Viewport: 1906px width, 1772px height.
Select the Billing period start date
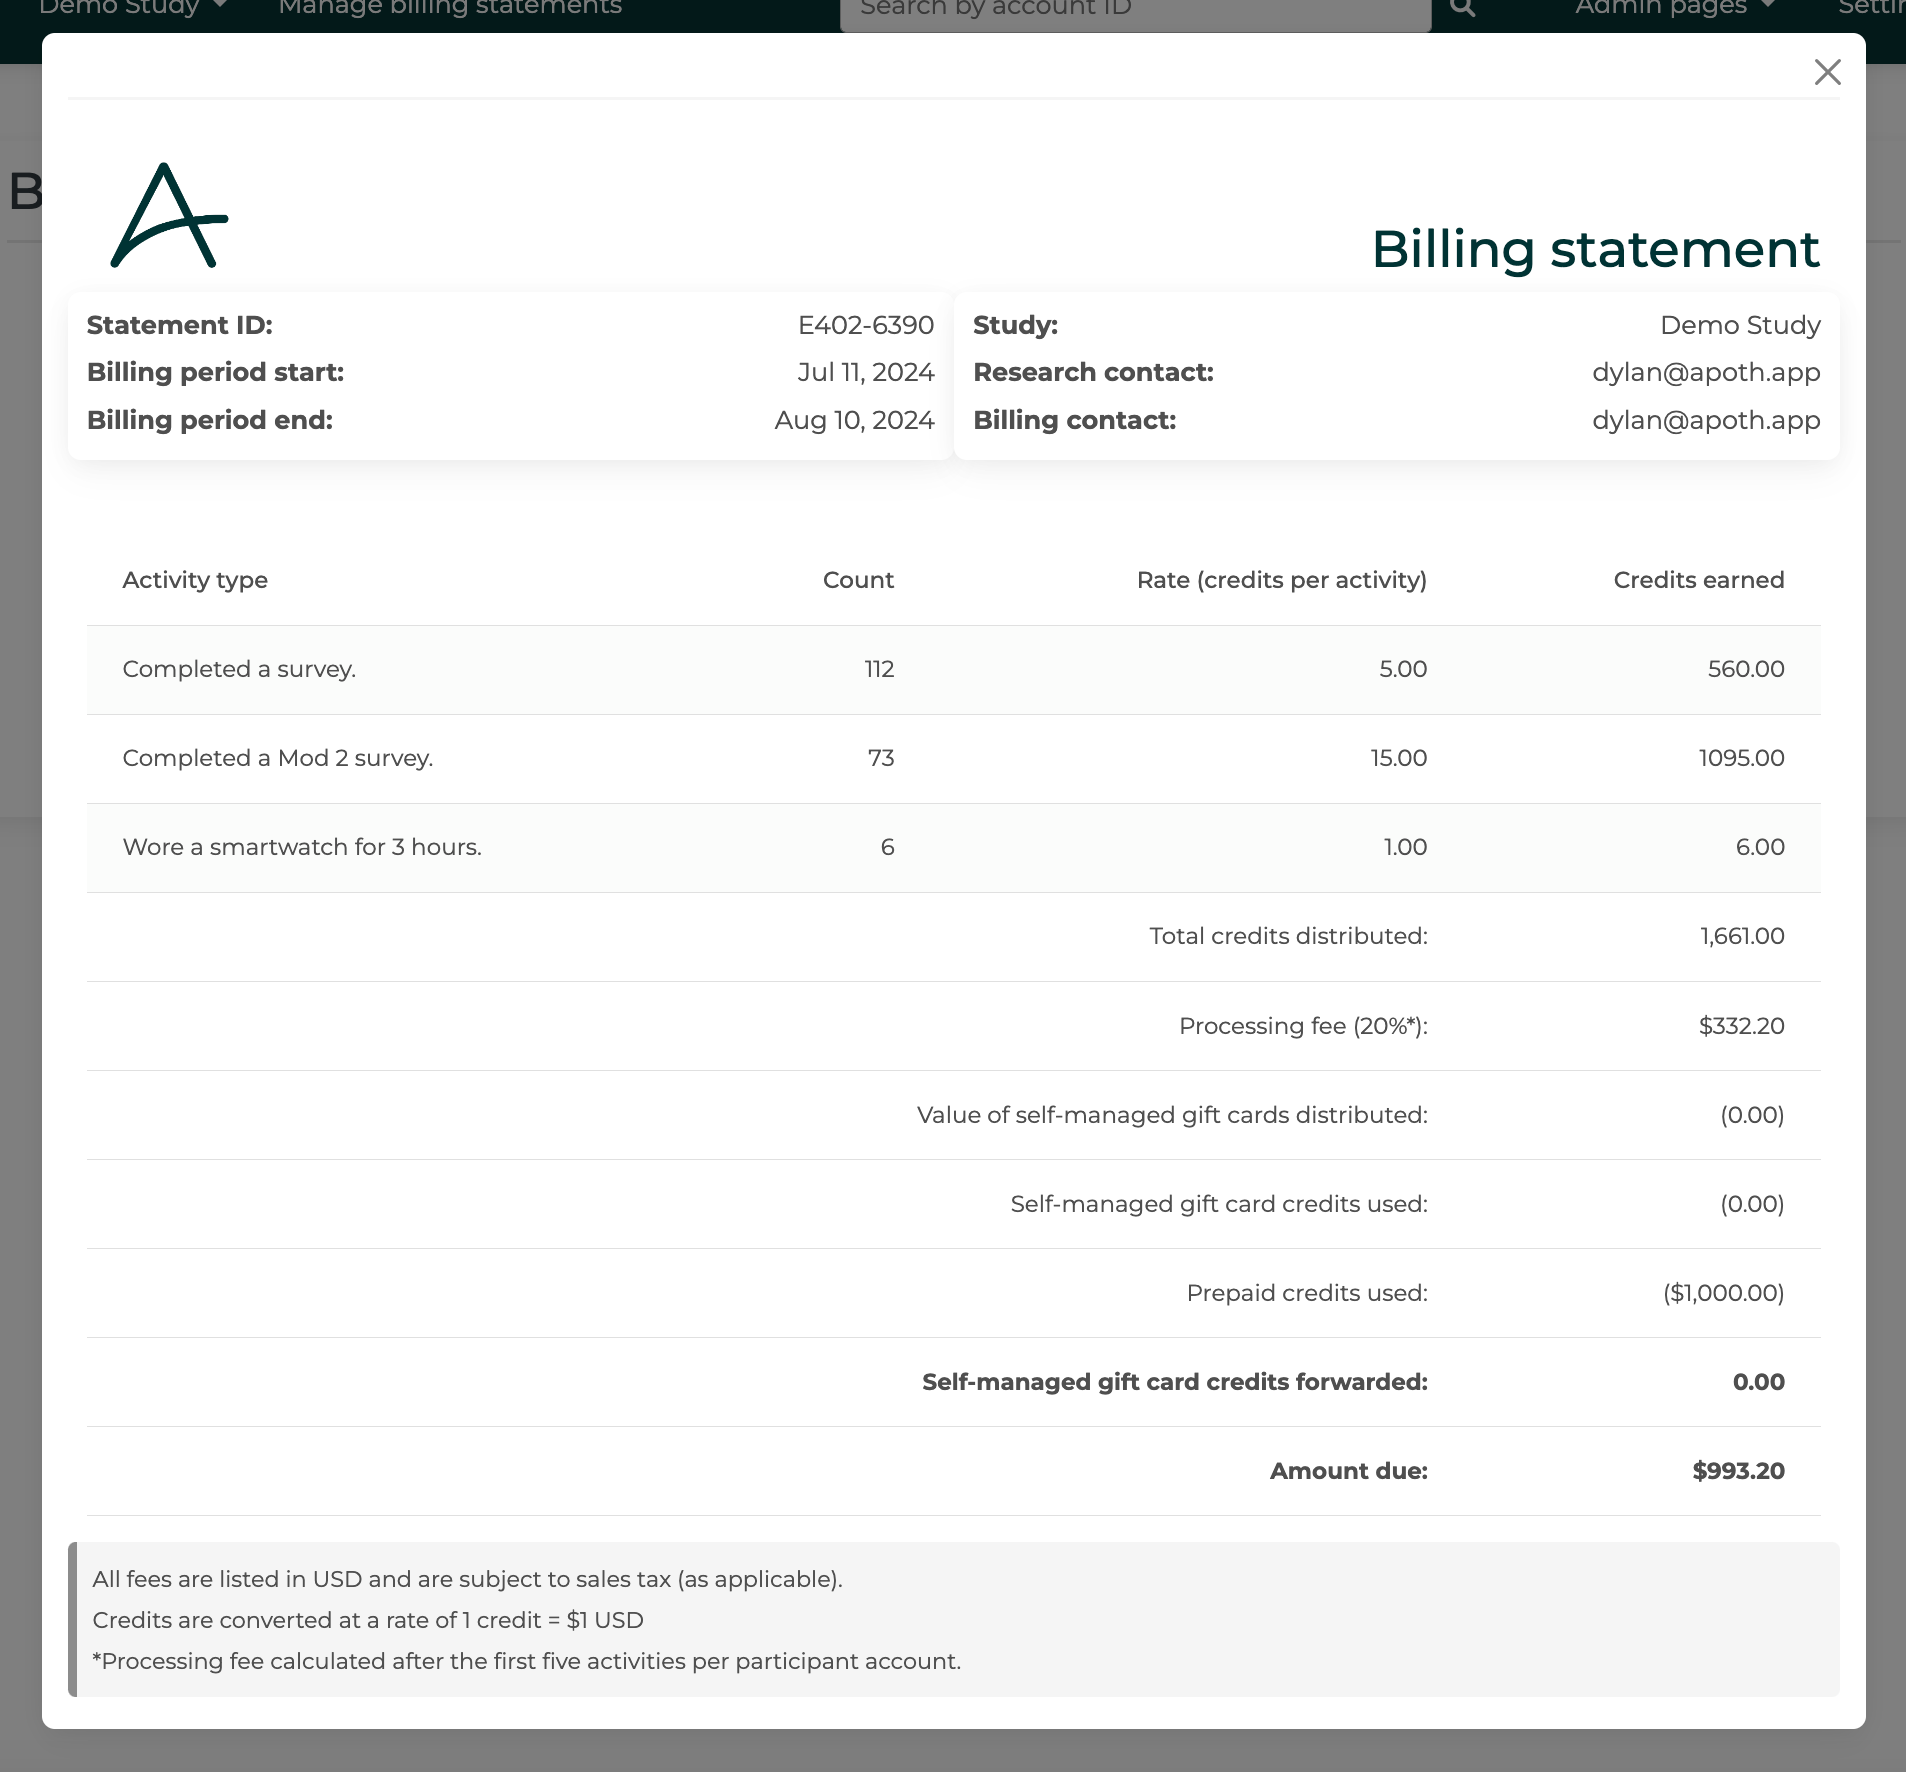coord(864,372)
